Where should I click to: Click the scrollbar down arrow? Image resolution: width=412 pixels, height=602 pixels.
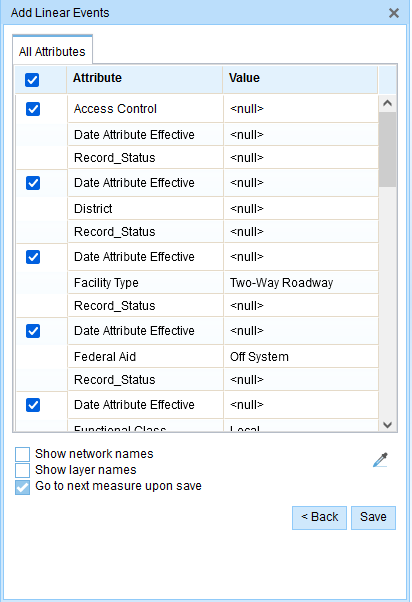click(x=387, y=425)
